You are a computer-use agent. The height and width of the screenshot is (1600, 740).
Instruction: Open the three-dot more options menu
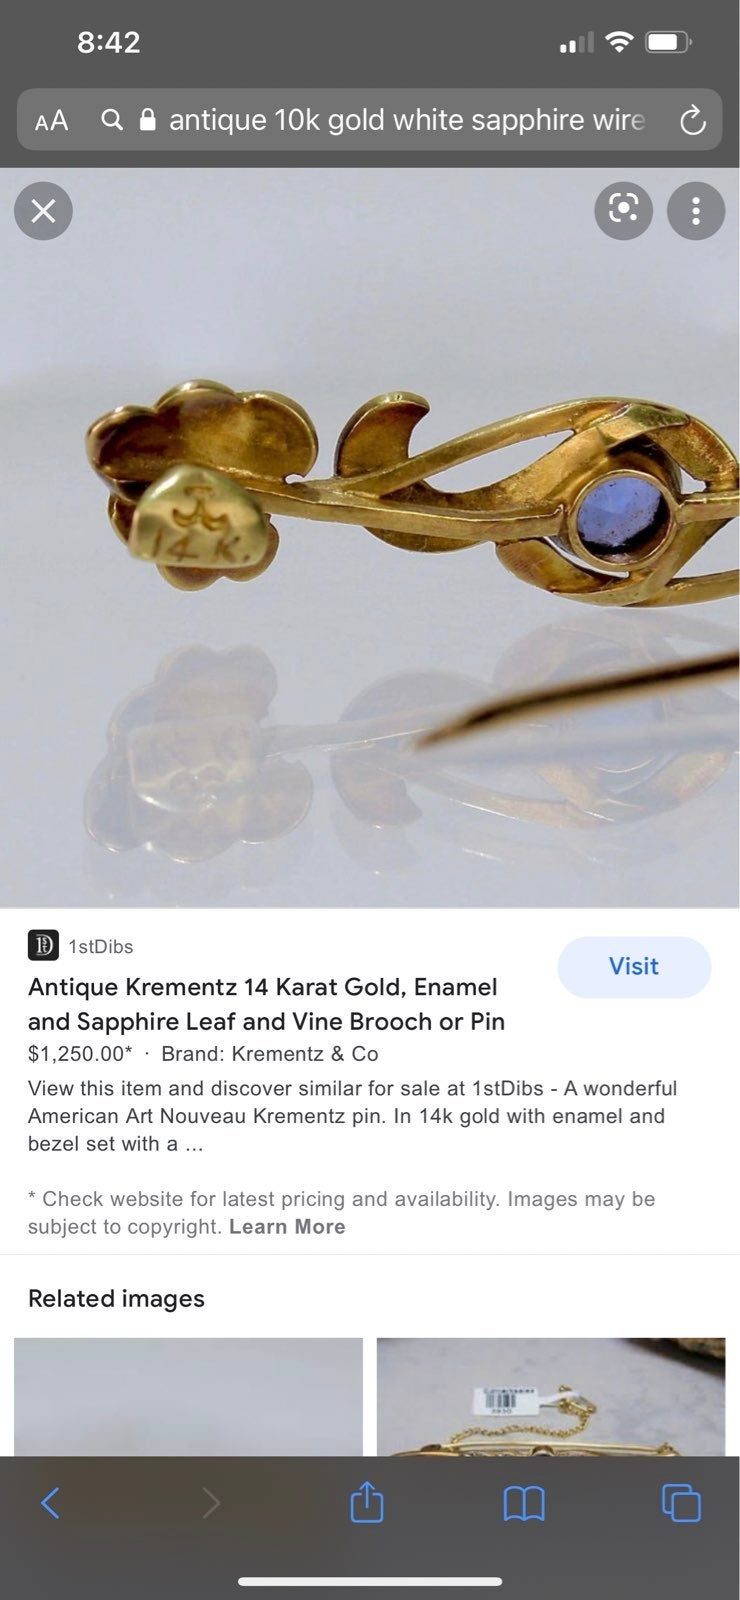click(x=696, y=210)
